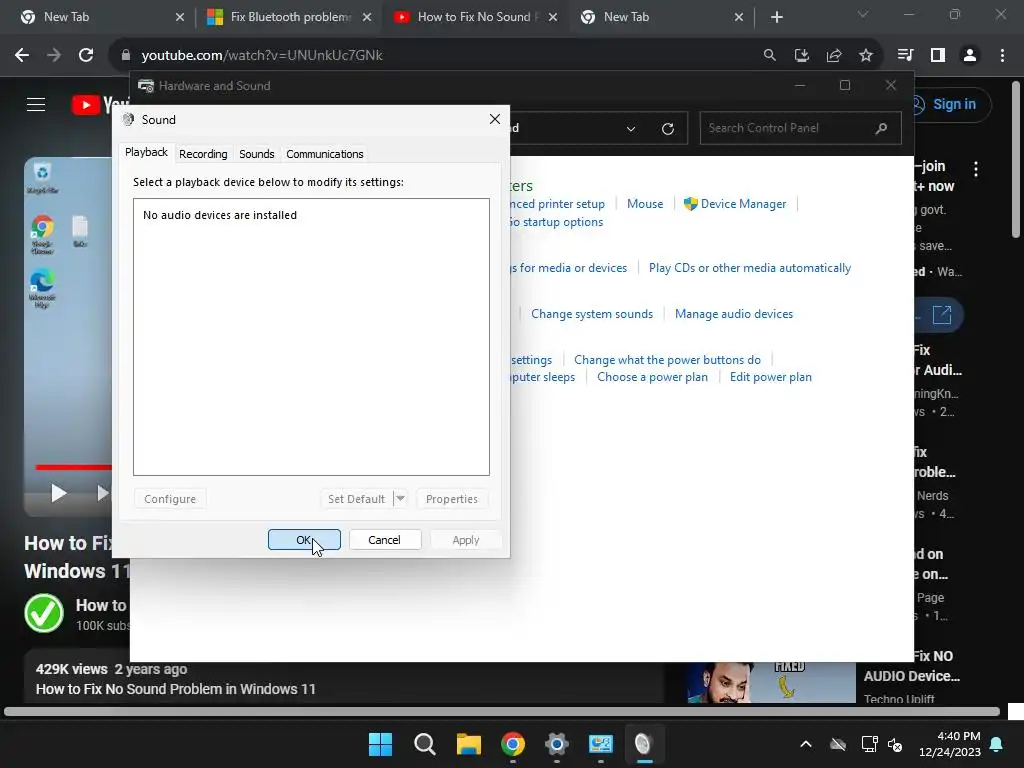The image size is (1024, 768).
Task: Open the zoom magnifier icon in address bar
Action: click(x=770, y=56)
